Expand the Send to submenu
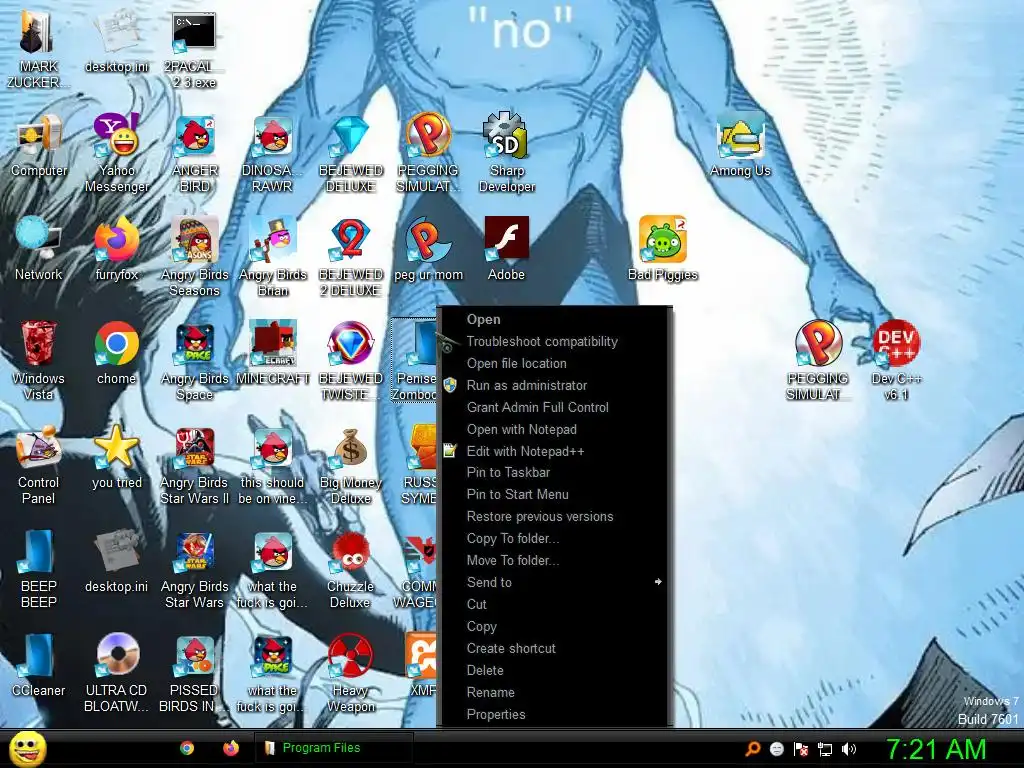The height and width of the screenshot is (768, 1024). coord(554,582)
